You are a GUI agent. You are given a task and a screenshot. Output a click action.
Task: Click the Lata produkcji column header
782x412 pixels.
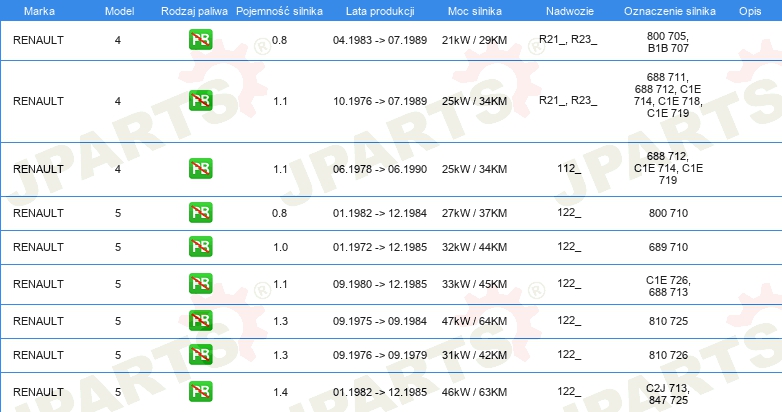point(380,11)
